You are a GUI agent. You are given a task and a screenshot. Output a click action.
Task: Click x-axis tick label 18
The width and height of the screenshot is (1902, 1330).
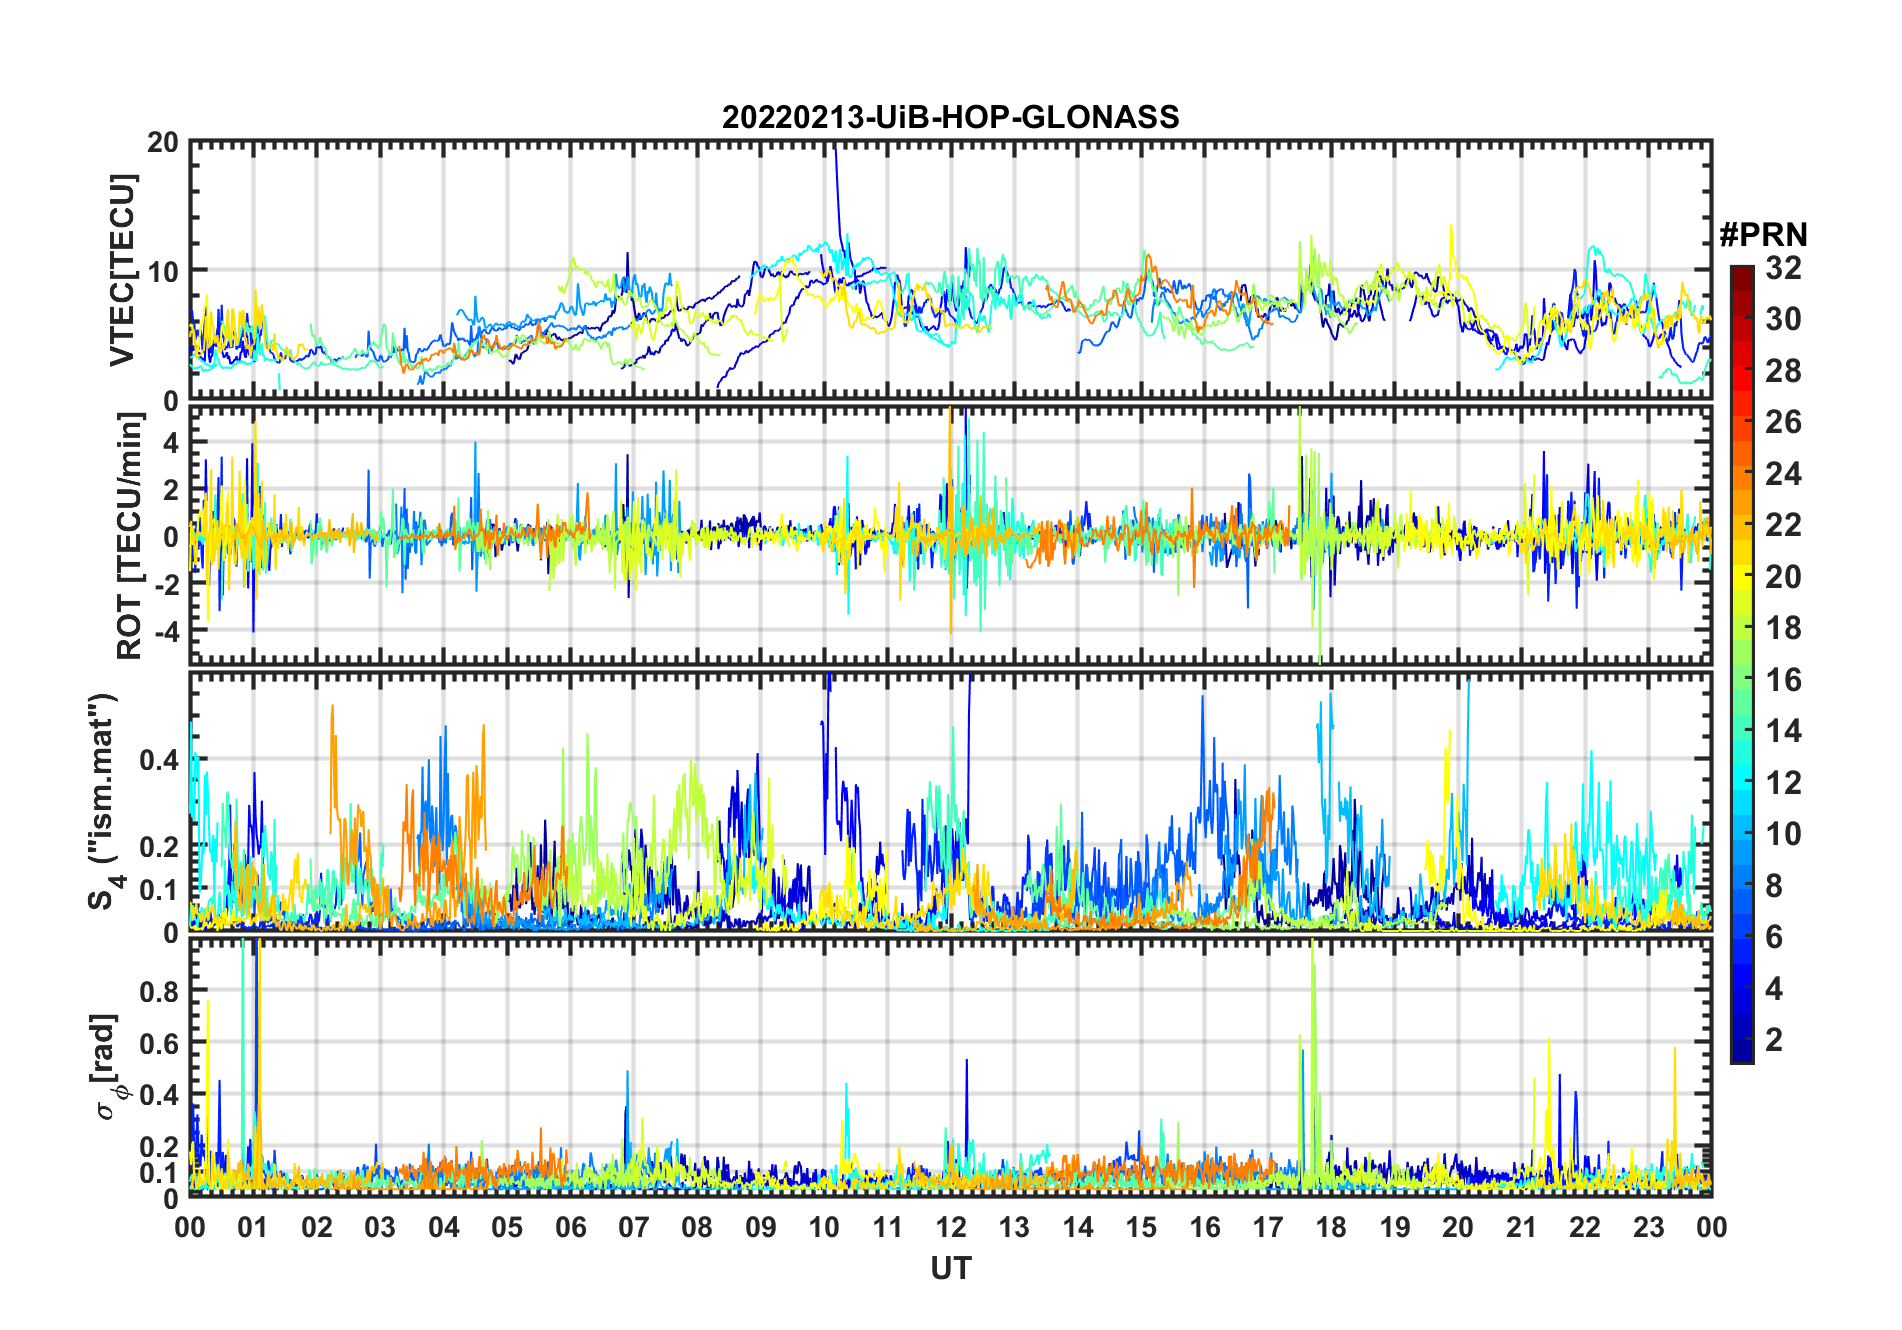point(1331,1227)
